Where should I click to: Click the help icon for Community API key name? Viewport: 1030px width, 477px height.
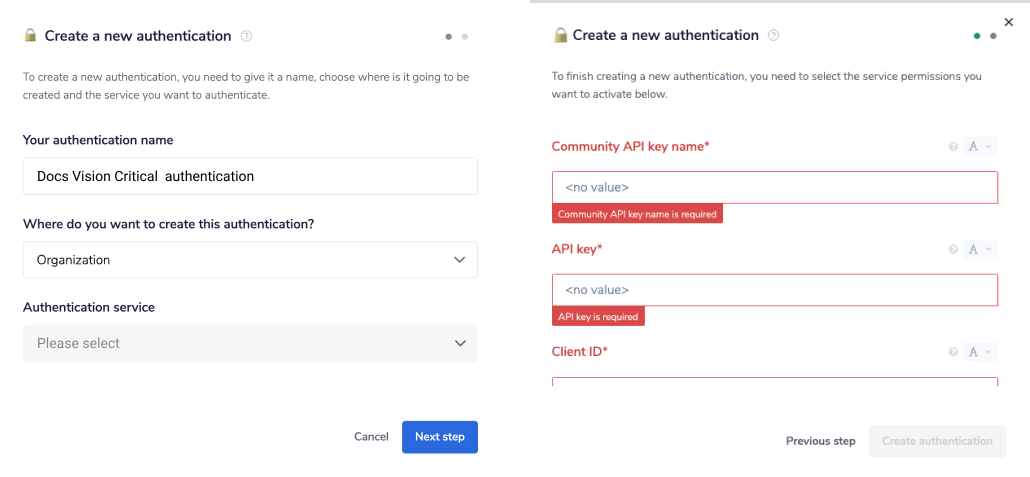(953, 147)
